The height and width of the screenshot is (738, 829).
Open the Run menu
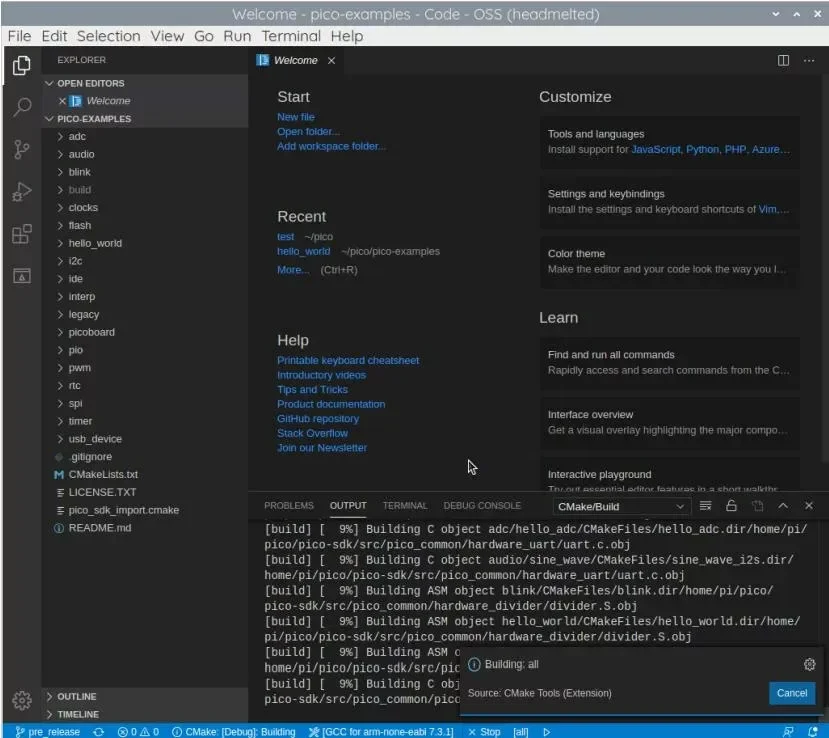point(237,36)
